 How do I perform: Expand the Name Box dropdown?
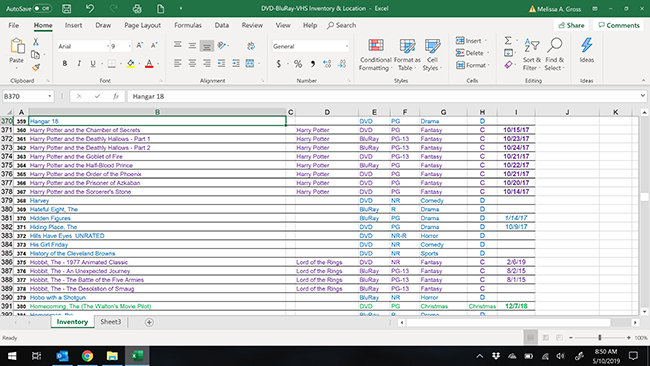49,96
